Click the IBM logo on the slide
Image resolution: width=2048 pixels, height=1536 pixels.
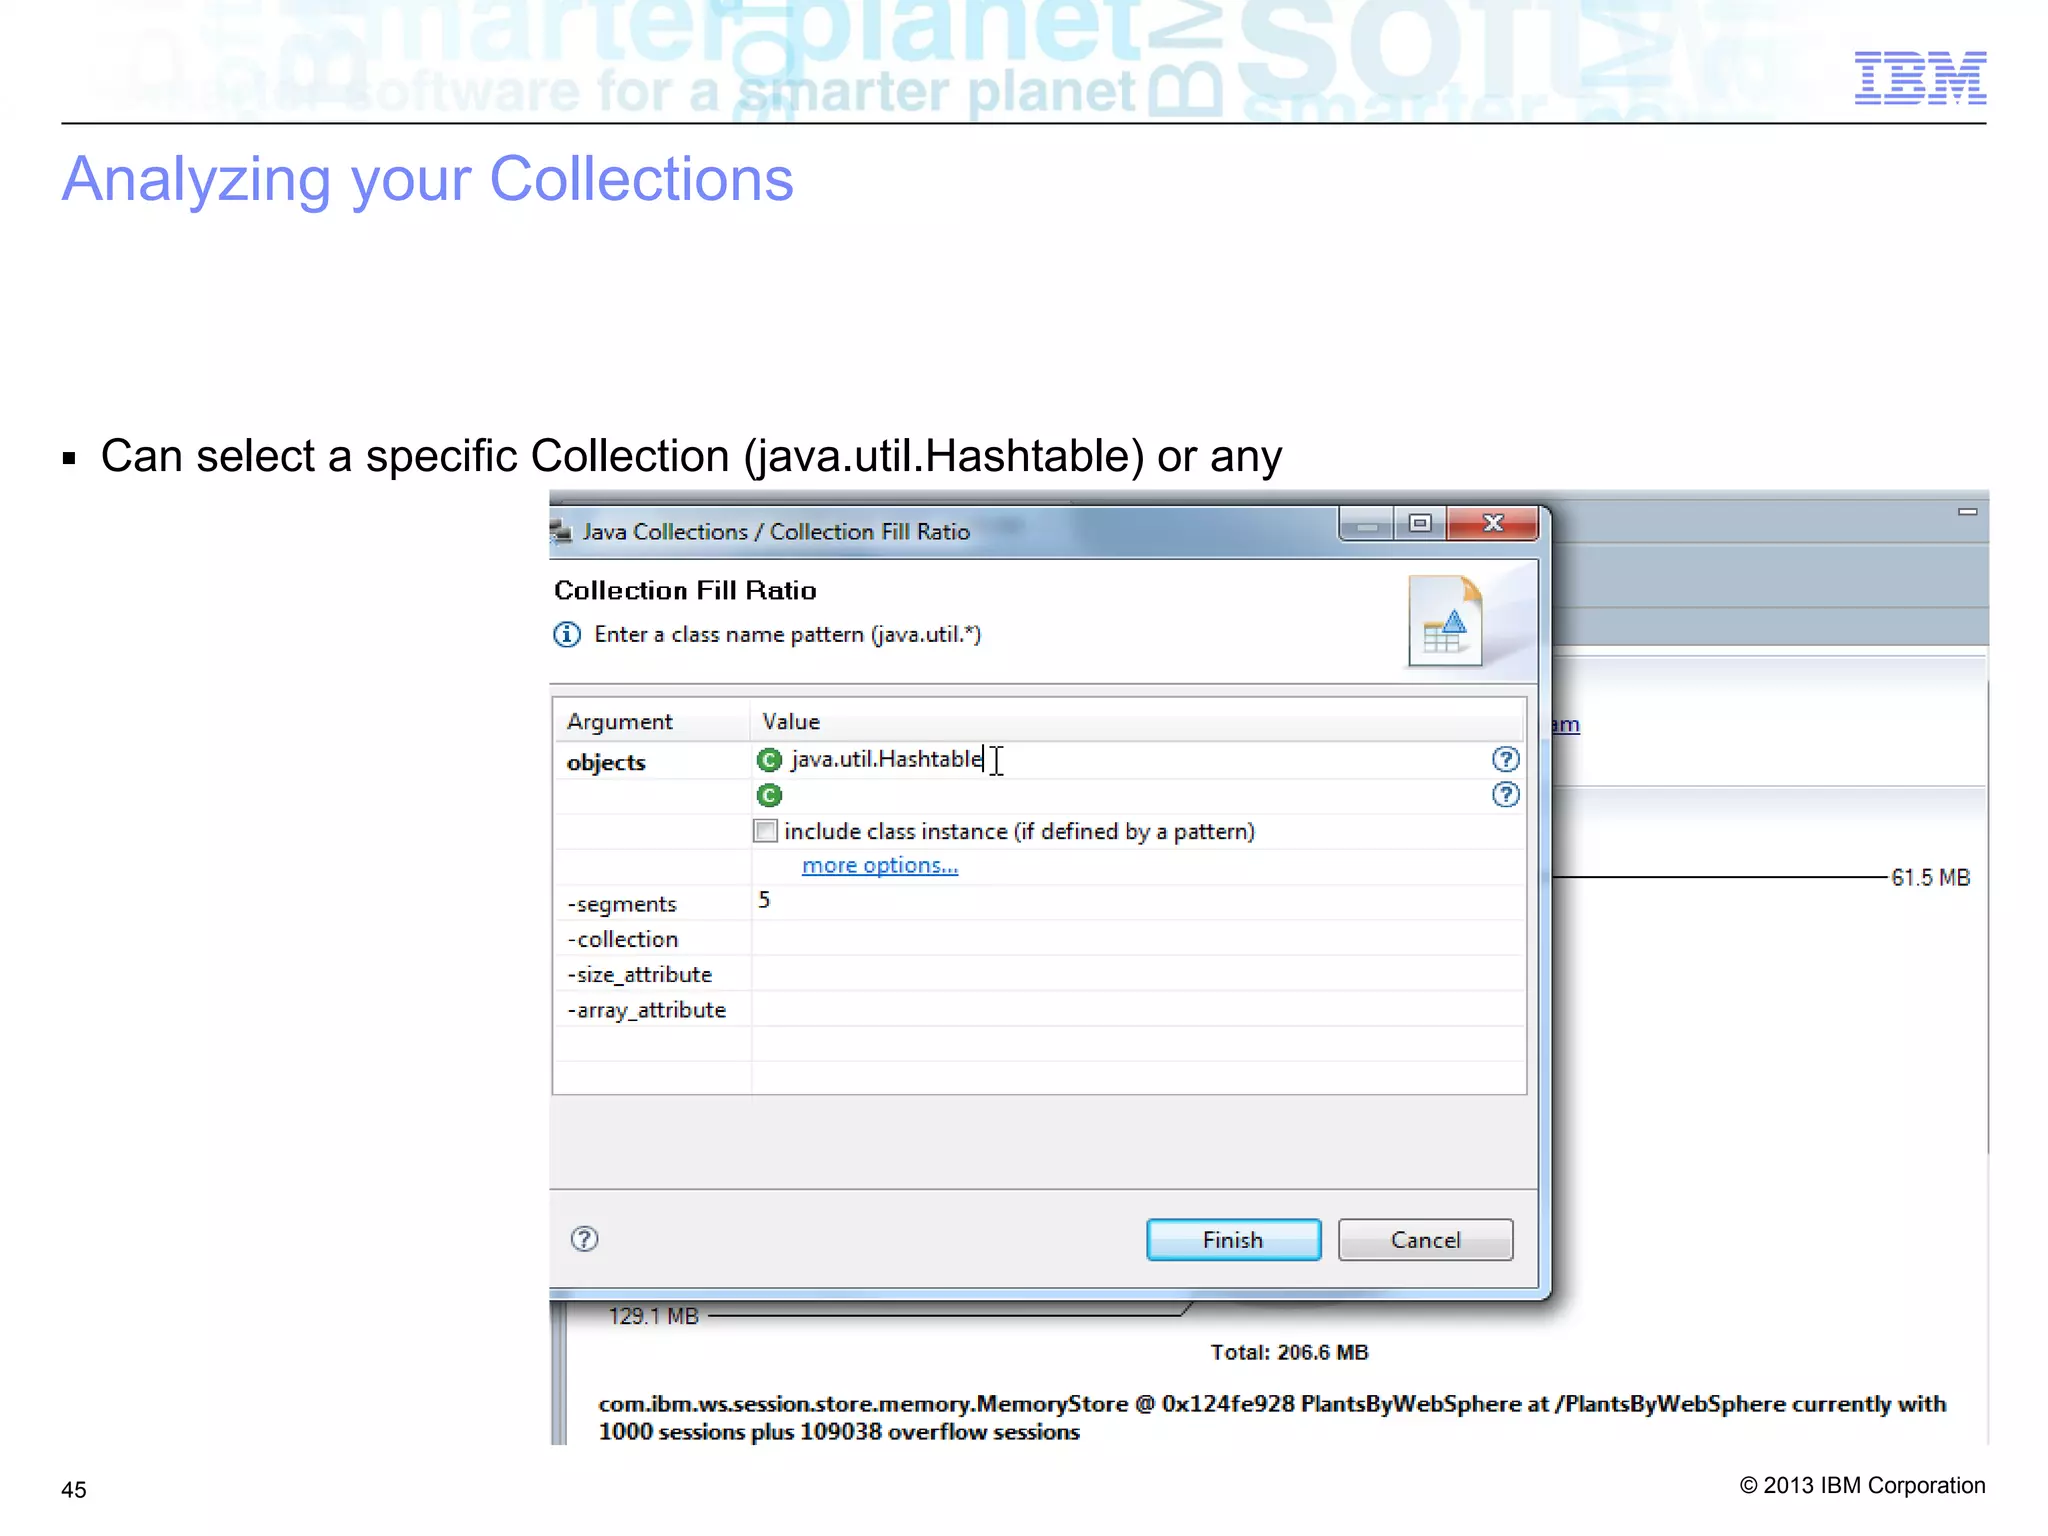tap(1920, 78)
